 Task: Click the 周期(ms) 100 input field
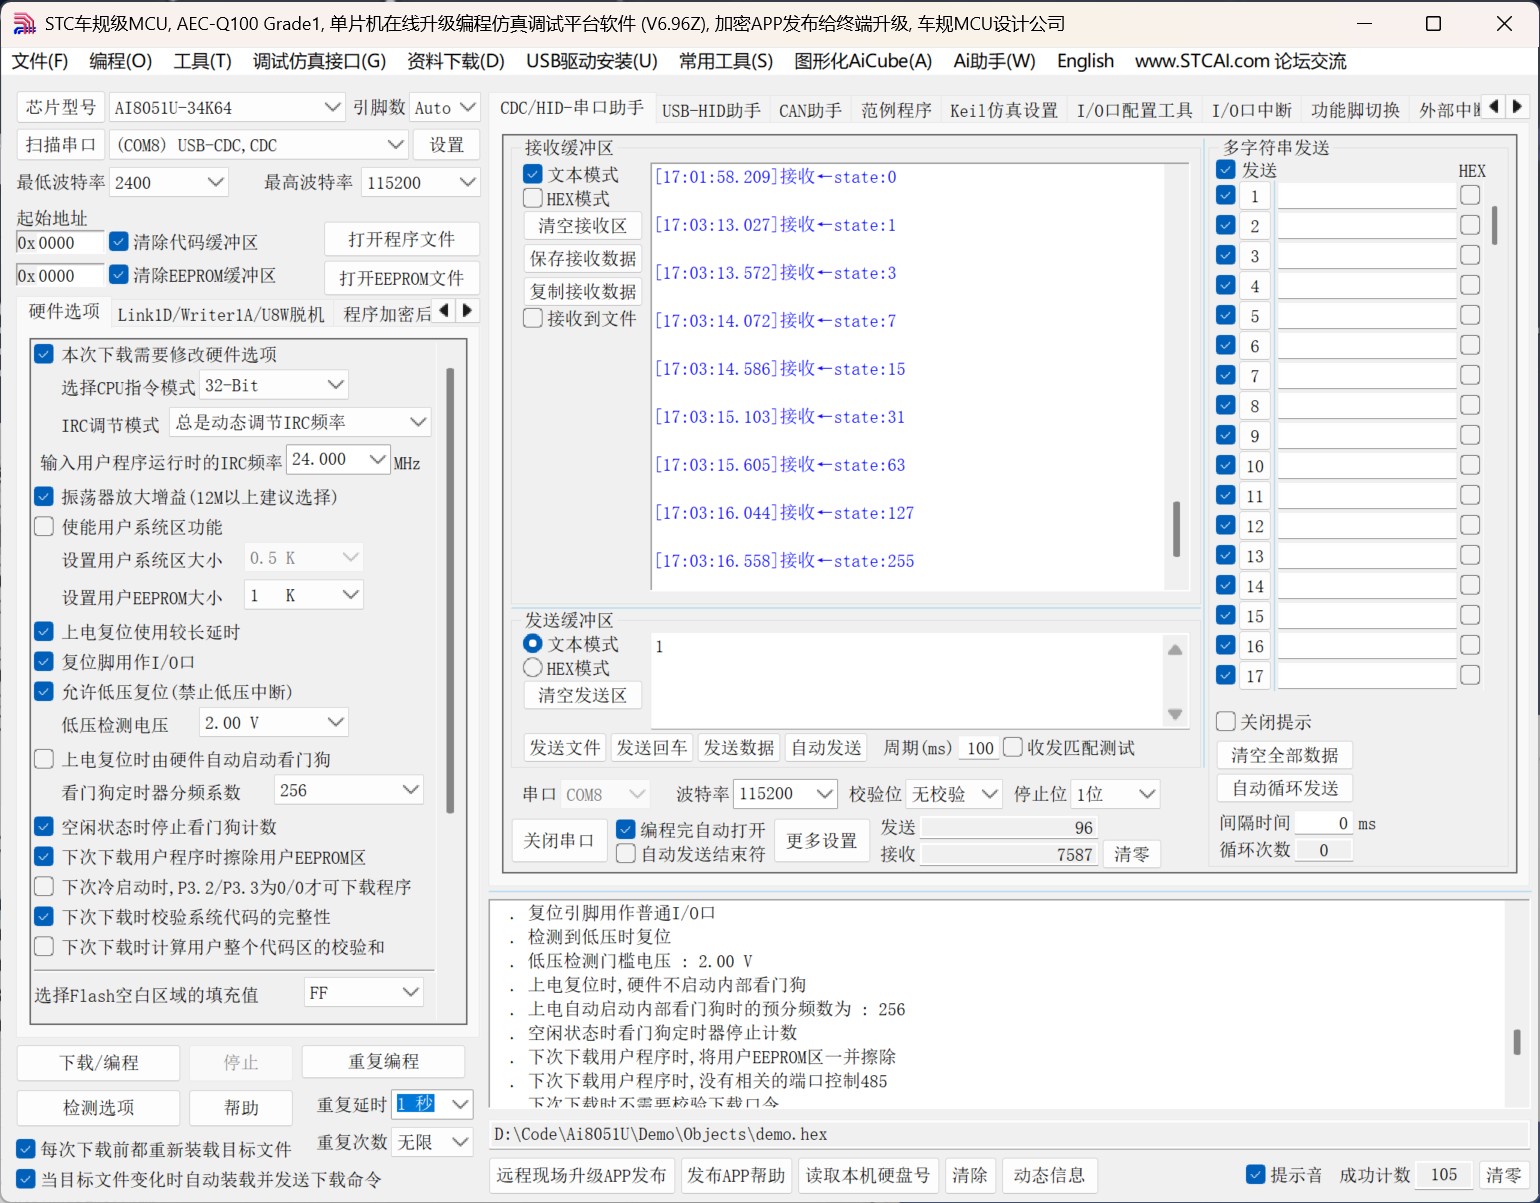(979, 748)
